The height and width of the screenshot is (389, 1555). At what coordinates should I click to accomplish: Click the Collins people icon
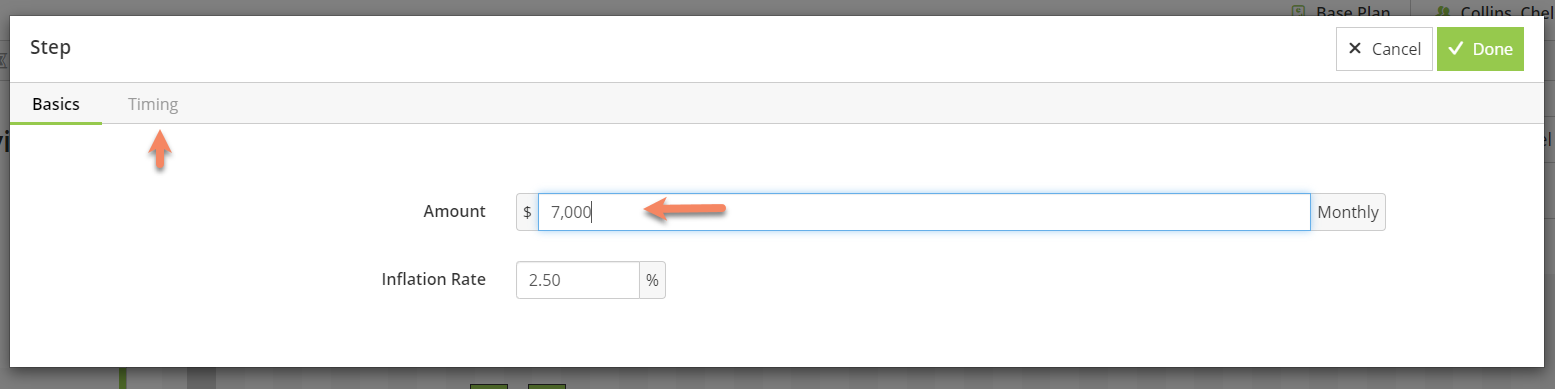(1443, 11)
